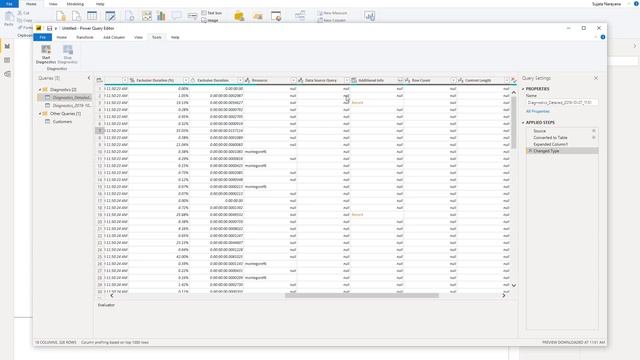Switch to Model view in Power BI sidebar
The image size is (640, 360).
pyautogui.click(x=7, y=74)
